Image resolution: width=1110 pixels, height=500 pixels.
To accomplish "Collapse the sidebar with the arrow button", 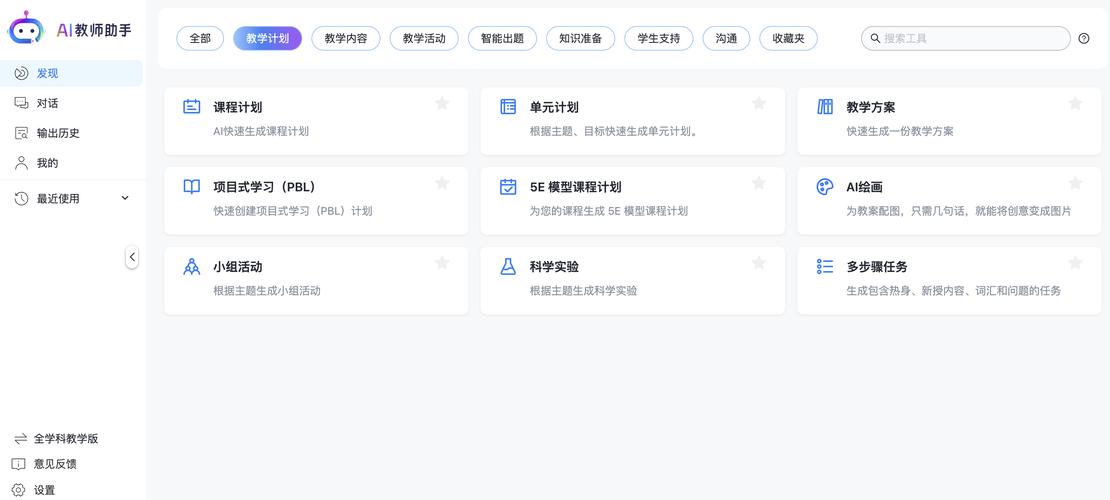I will (x=132, y=257).
